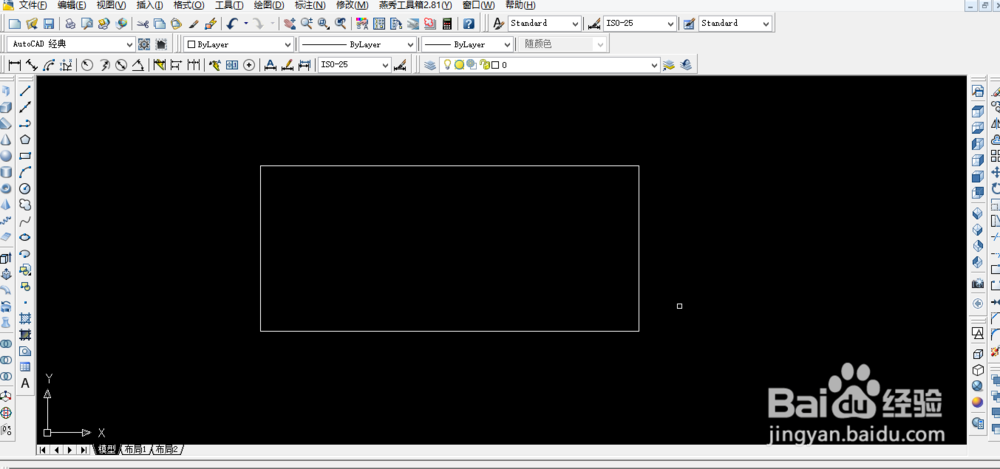Open the ByLayer color dropdown
Screen dimensions: 1000x469
pyautogui.click(x=239, y=45)
